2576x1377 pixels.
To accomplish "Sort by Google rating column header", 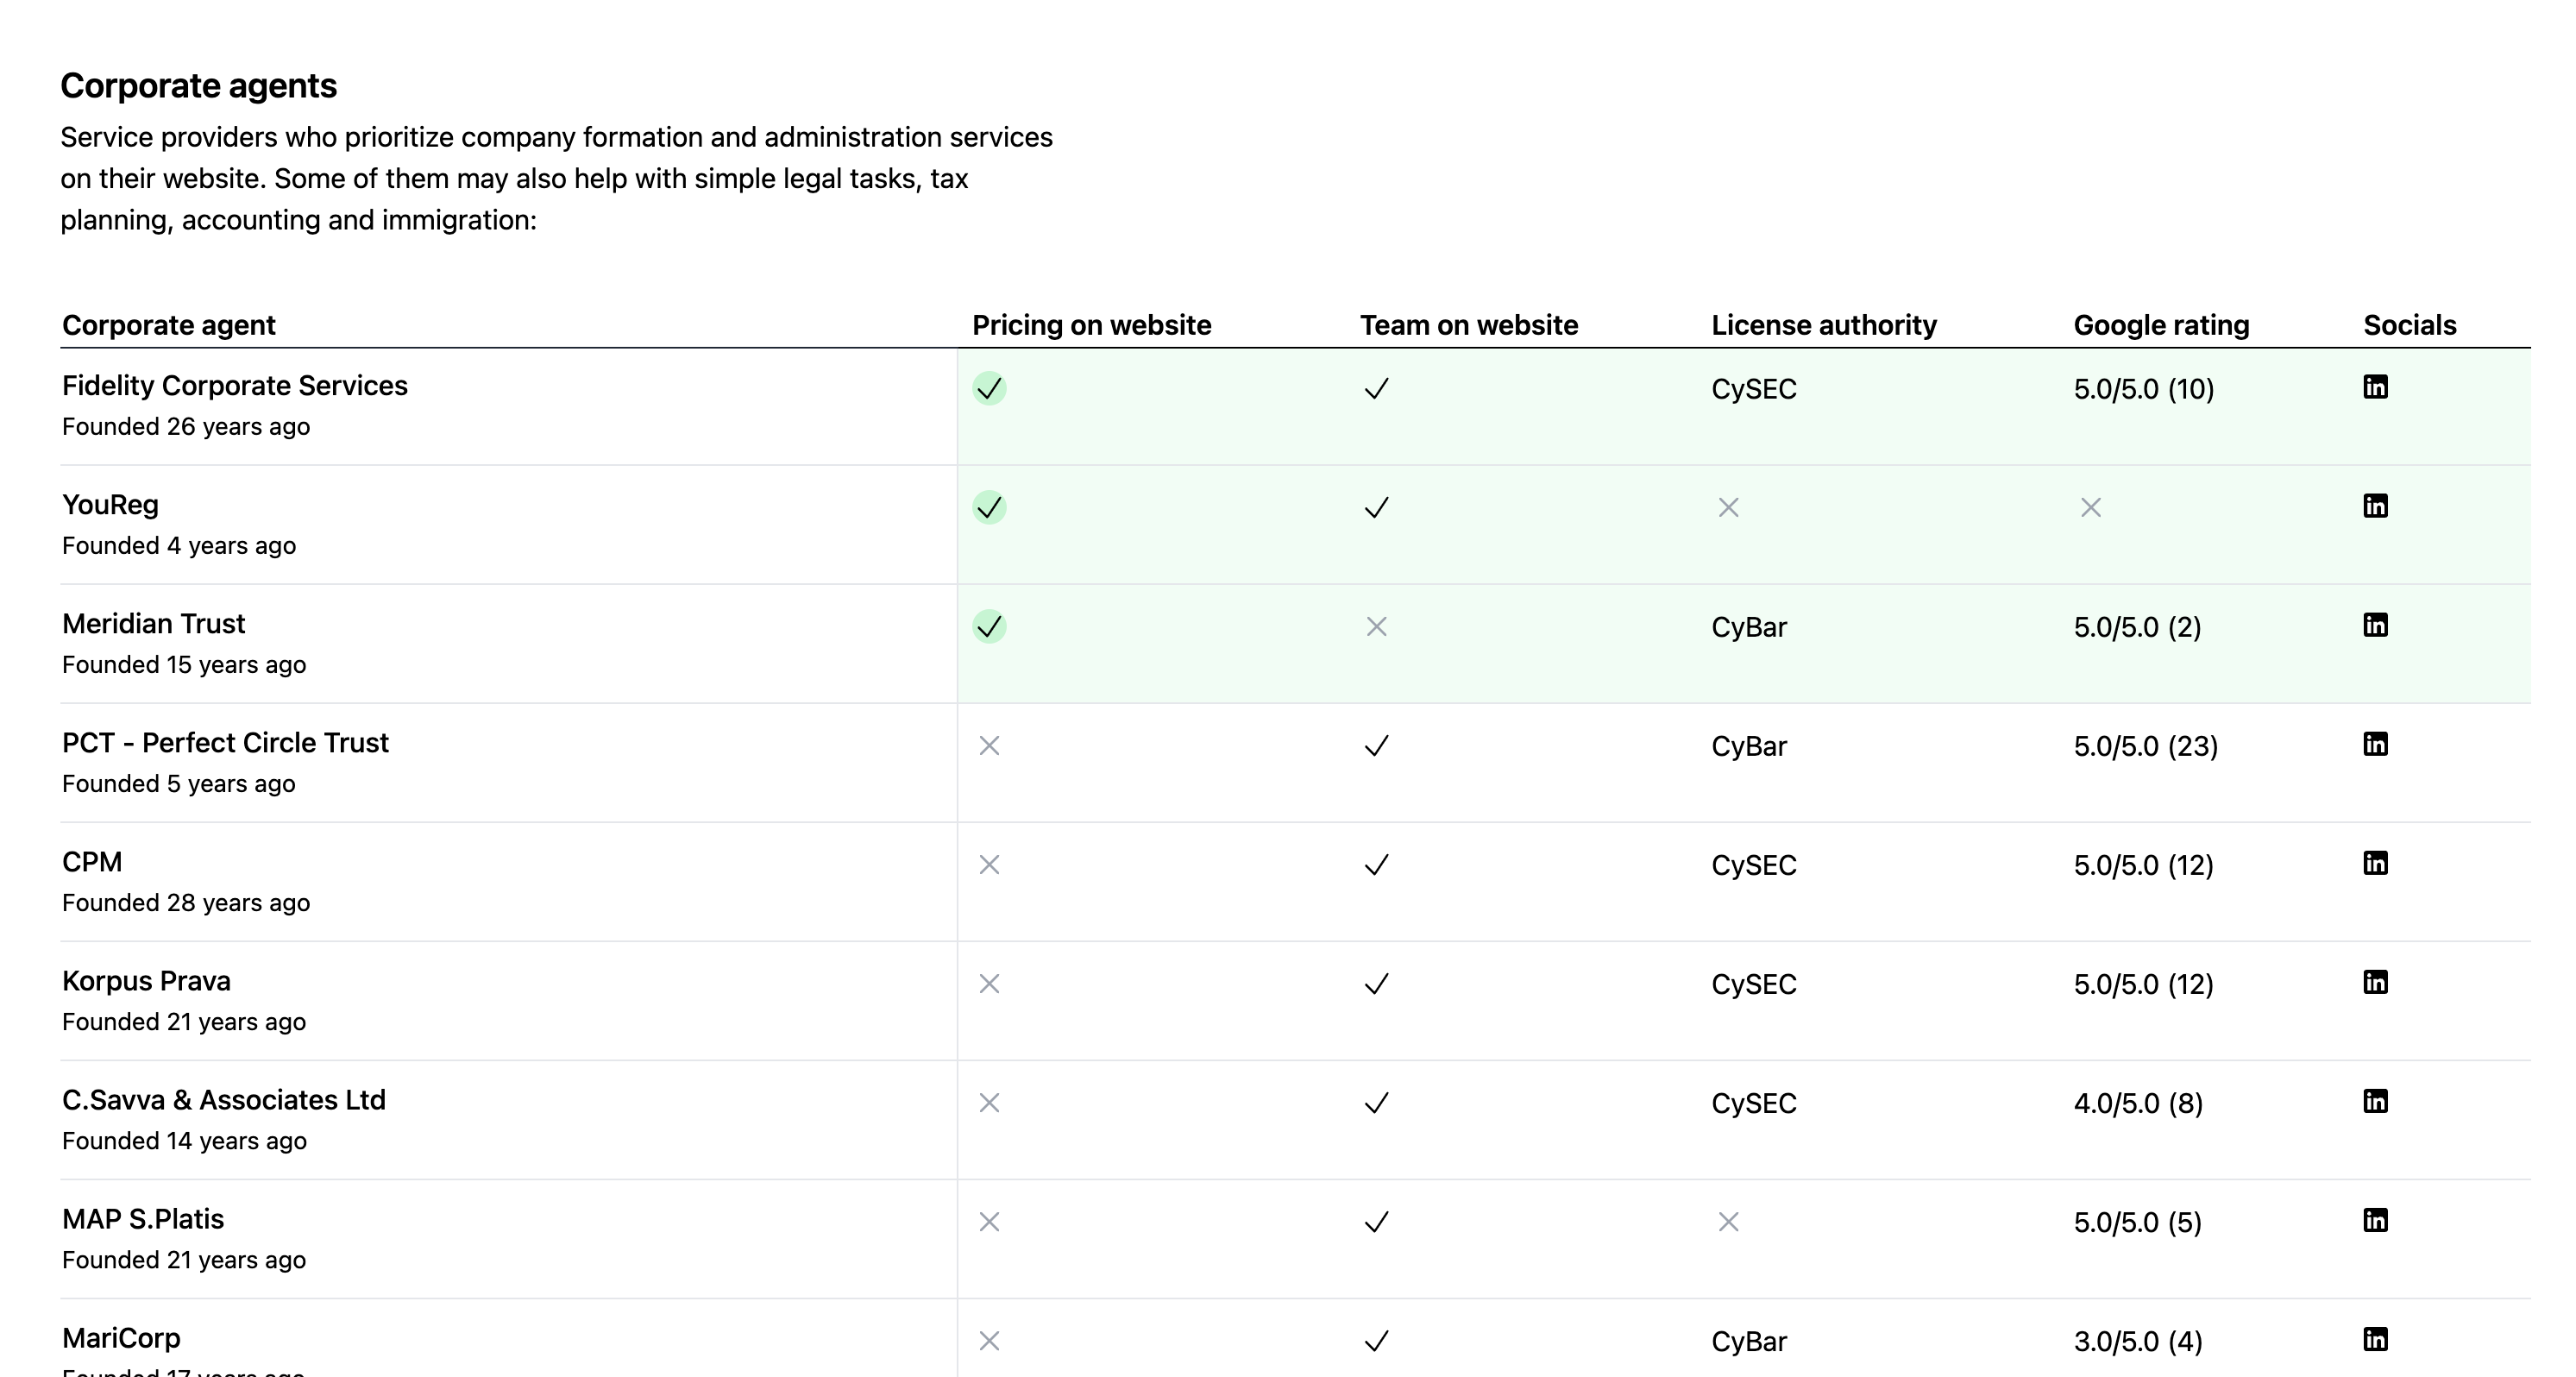I will 2161,325.
